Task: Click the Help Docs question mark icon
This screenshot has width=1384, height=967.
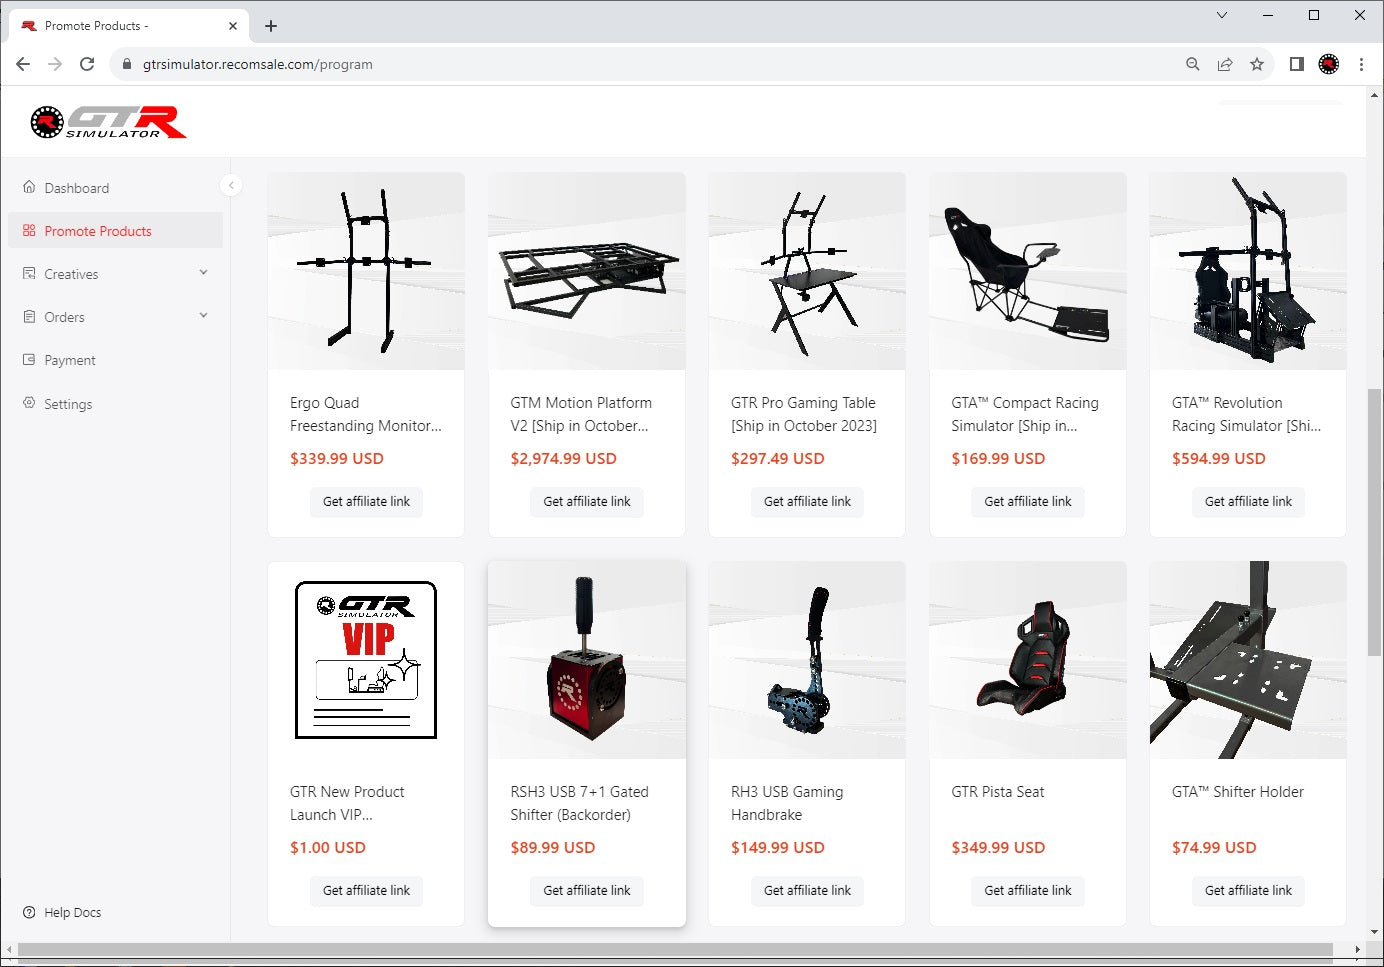Action: pos(29,912)
